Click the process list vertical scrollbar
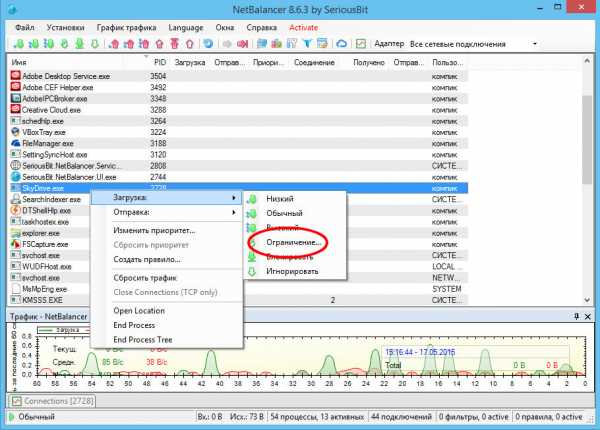 (587, 140)
